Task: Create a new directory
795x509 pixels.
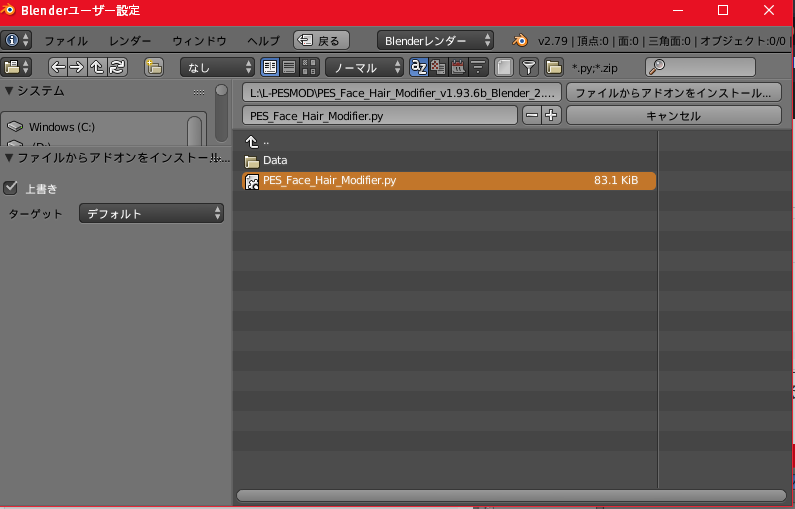Action: [154, 67]
